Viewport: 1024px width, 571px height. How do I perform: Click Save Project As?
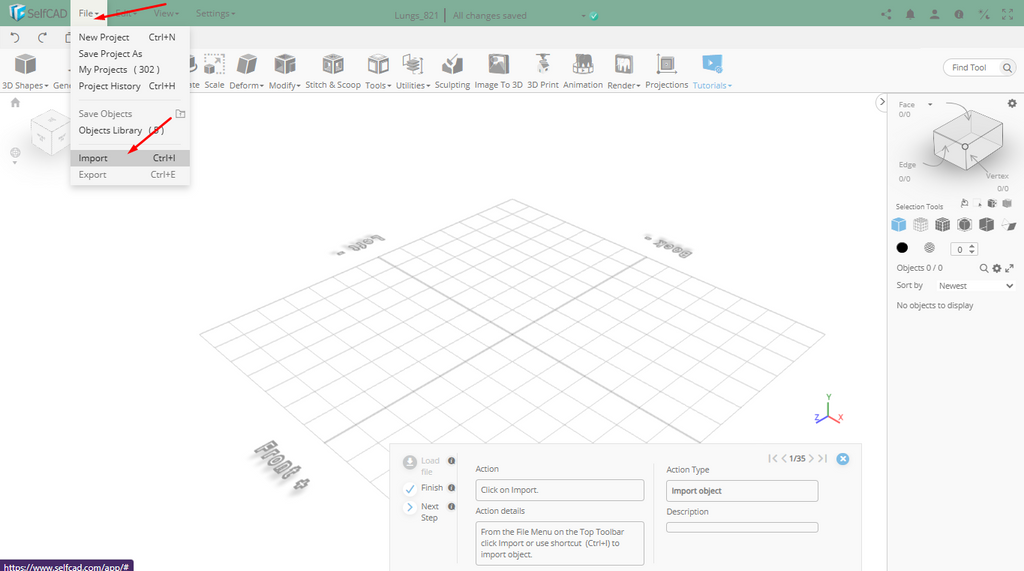pos(130,54)
